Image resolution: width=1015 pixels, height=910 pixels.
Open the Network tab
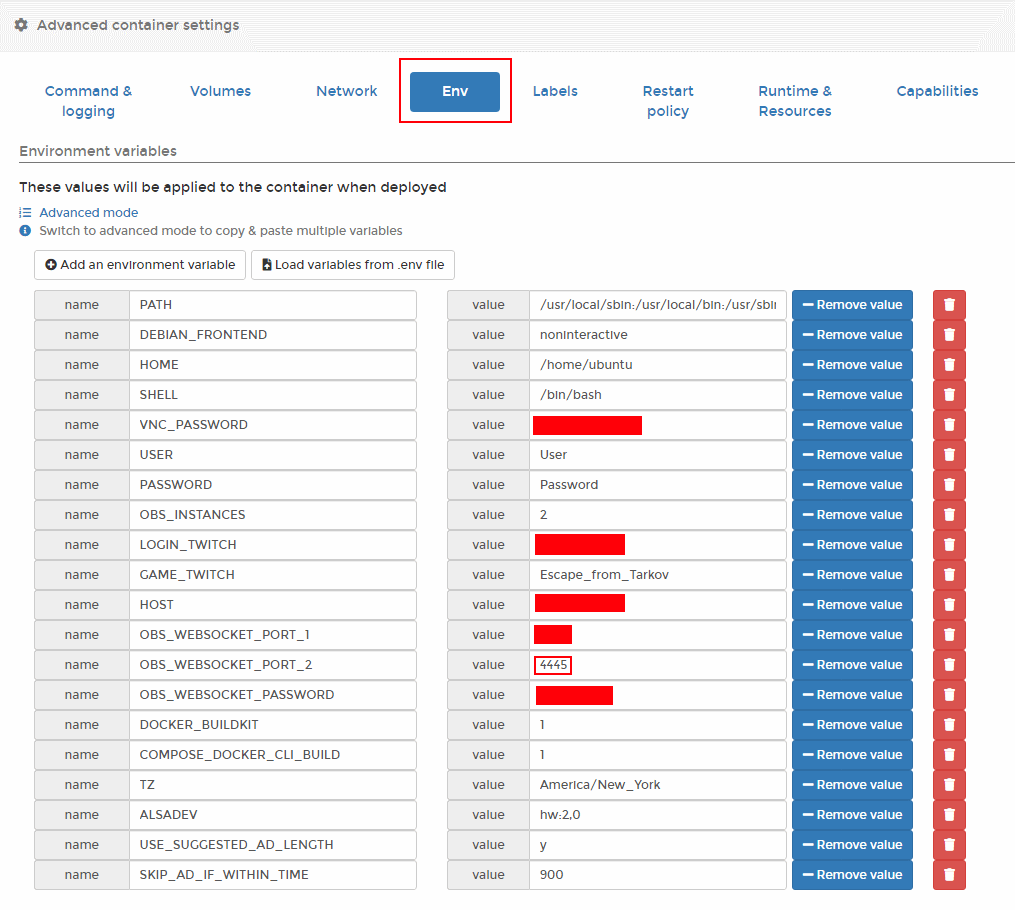[346, 91]
